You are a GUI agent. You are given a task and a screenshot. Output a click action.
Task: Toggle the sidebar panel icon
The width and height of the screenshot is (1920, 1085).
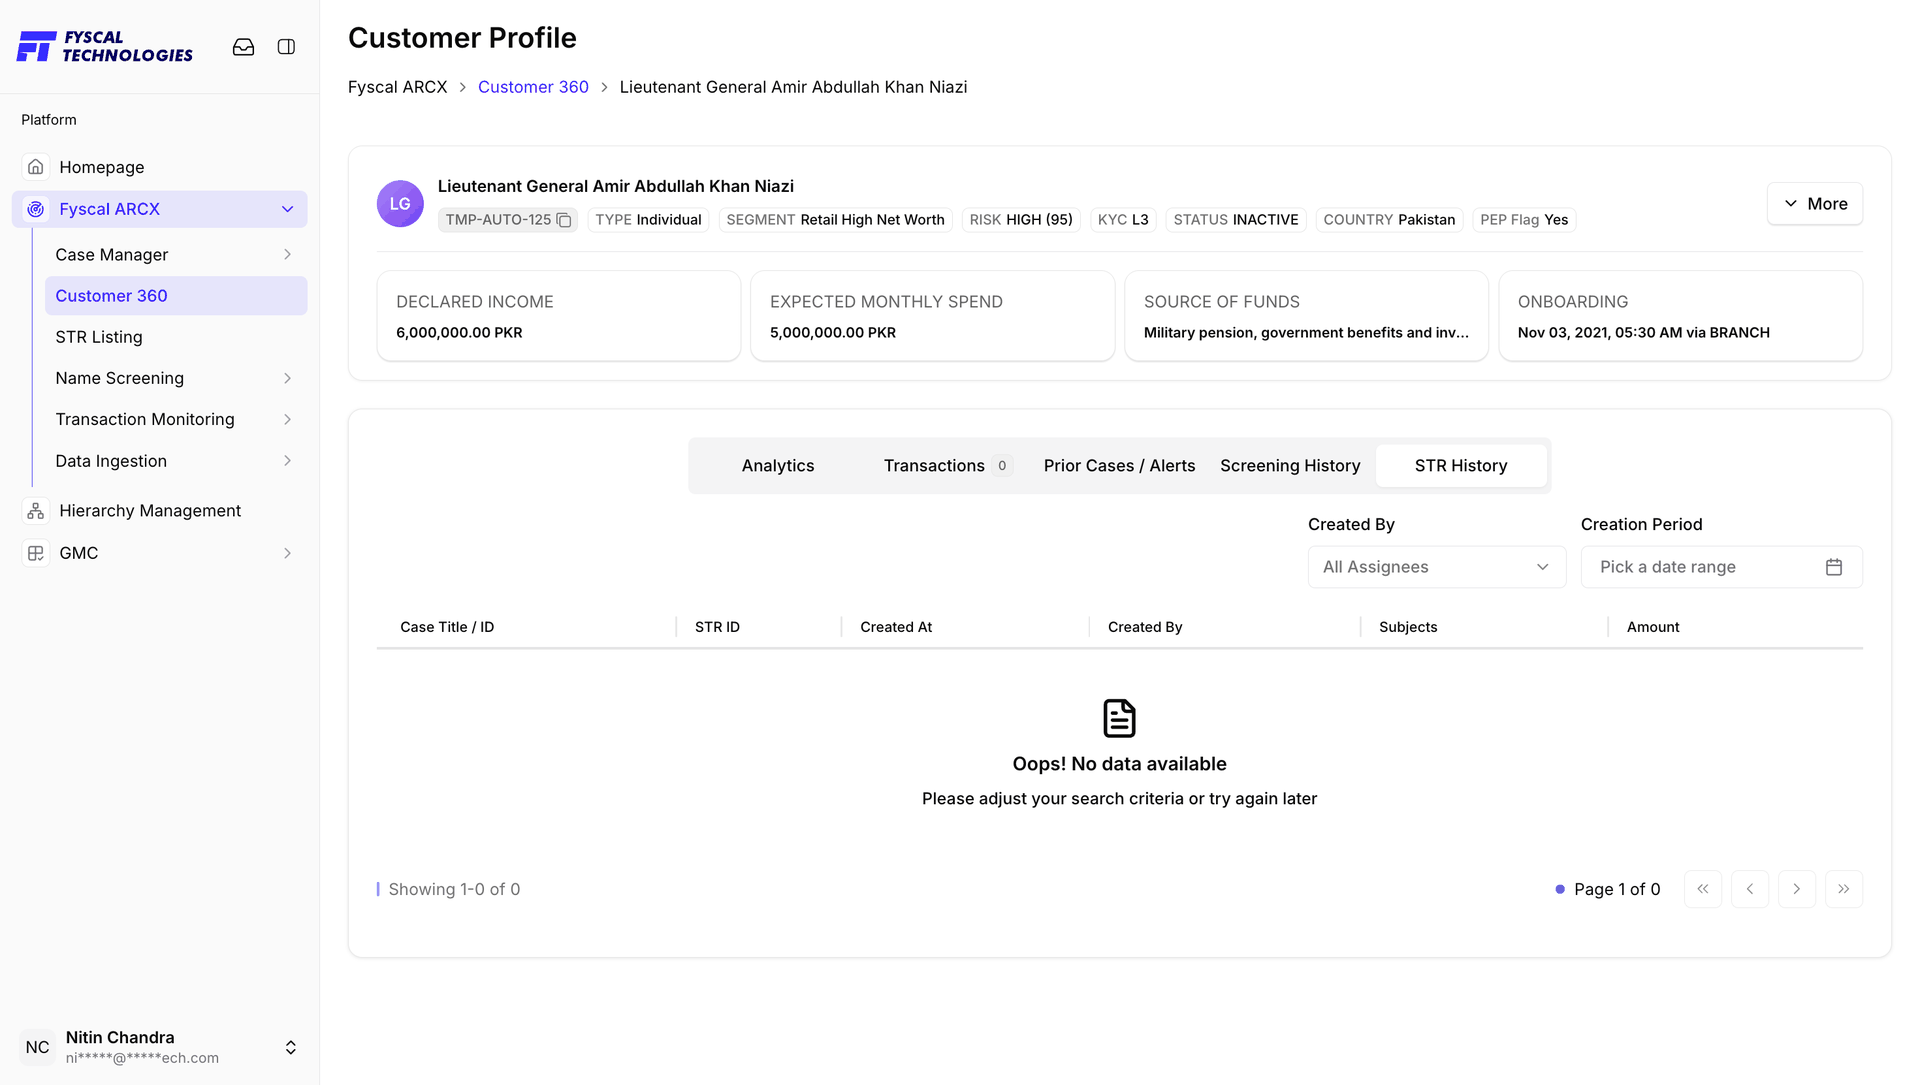click(x=286, y=47)
